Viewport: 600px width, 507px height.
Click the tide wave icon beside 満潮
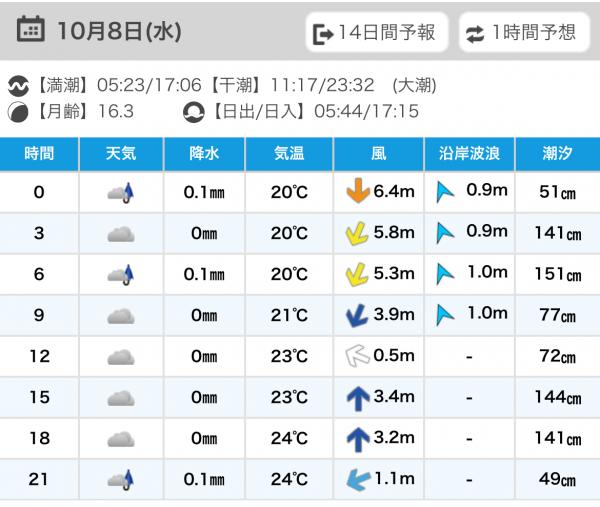(x=19, y=86)
